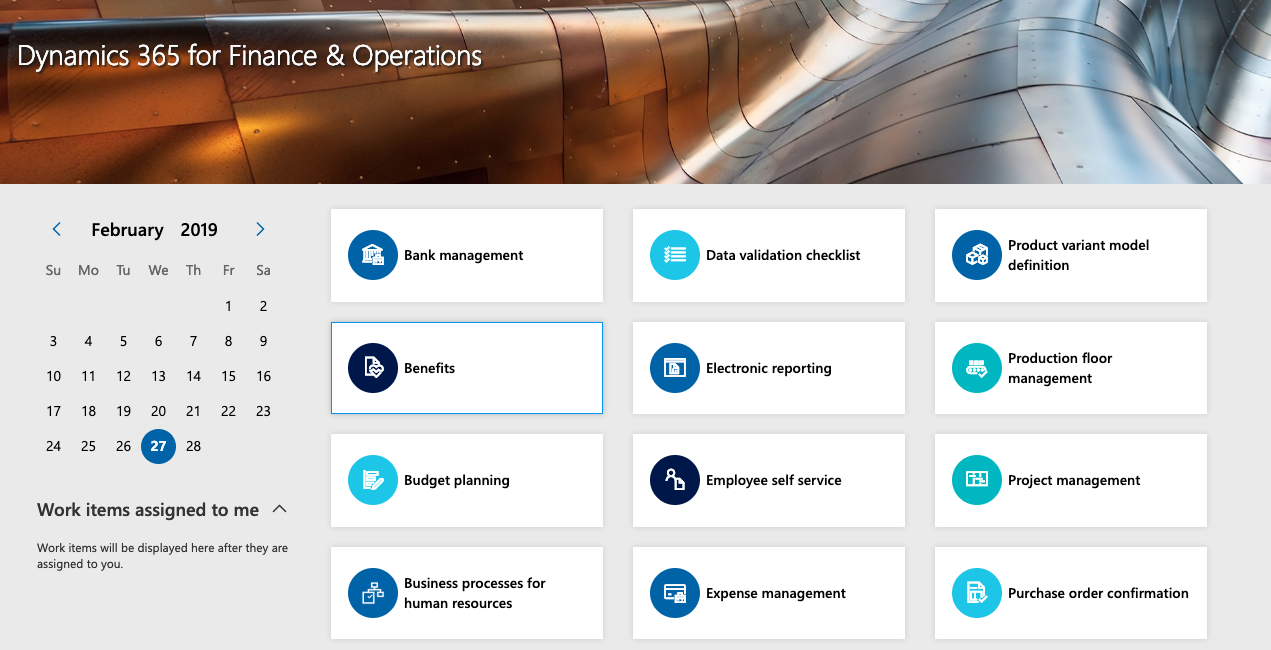Go to next month in calendar
Viewport: 1271px width, 650px height.
click(x=260, y=229)
